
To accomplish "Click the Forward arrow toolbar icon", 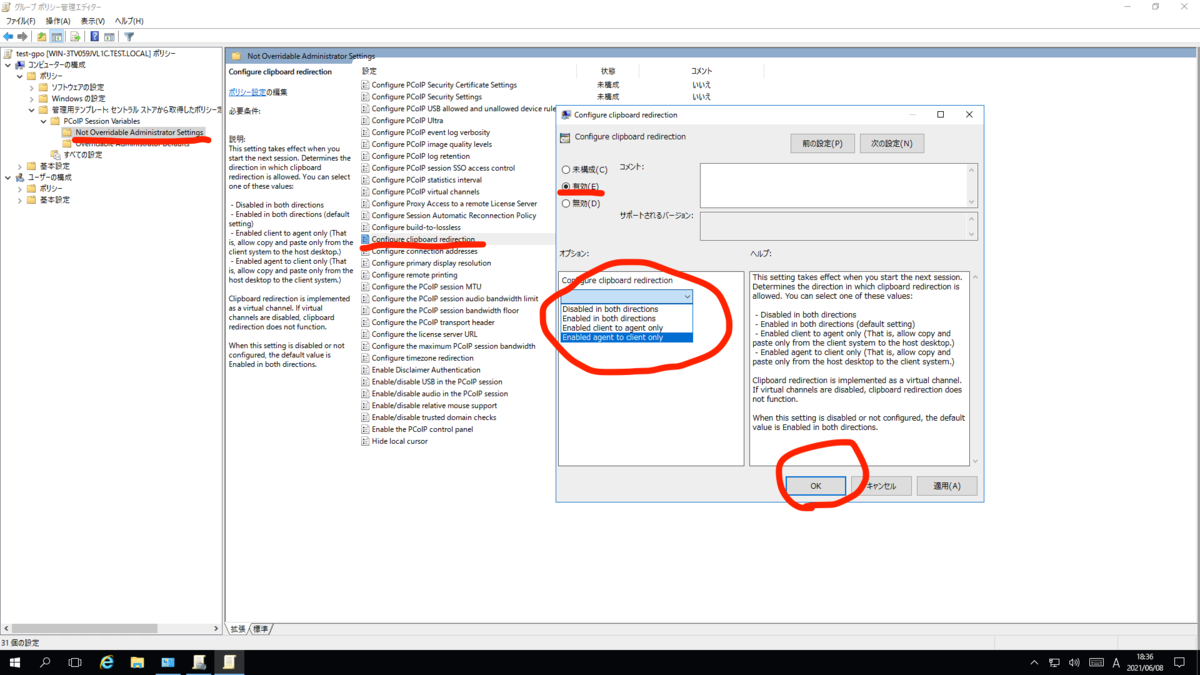I will pyautogui.click(x=23, y=37).
